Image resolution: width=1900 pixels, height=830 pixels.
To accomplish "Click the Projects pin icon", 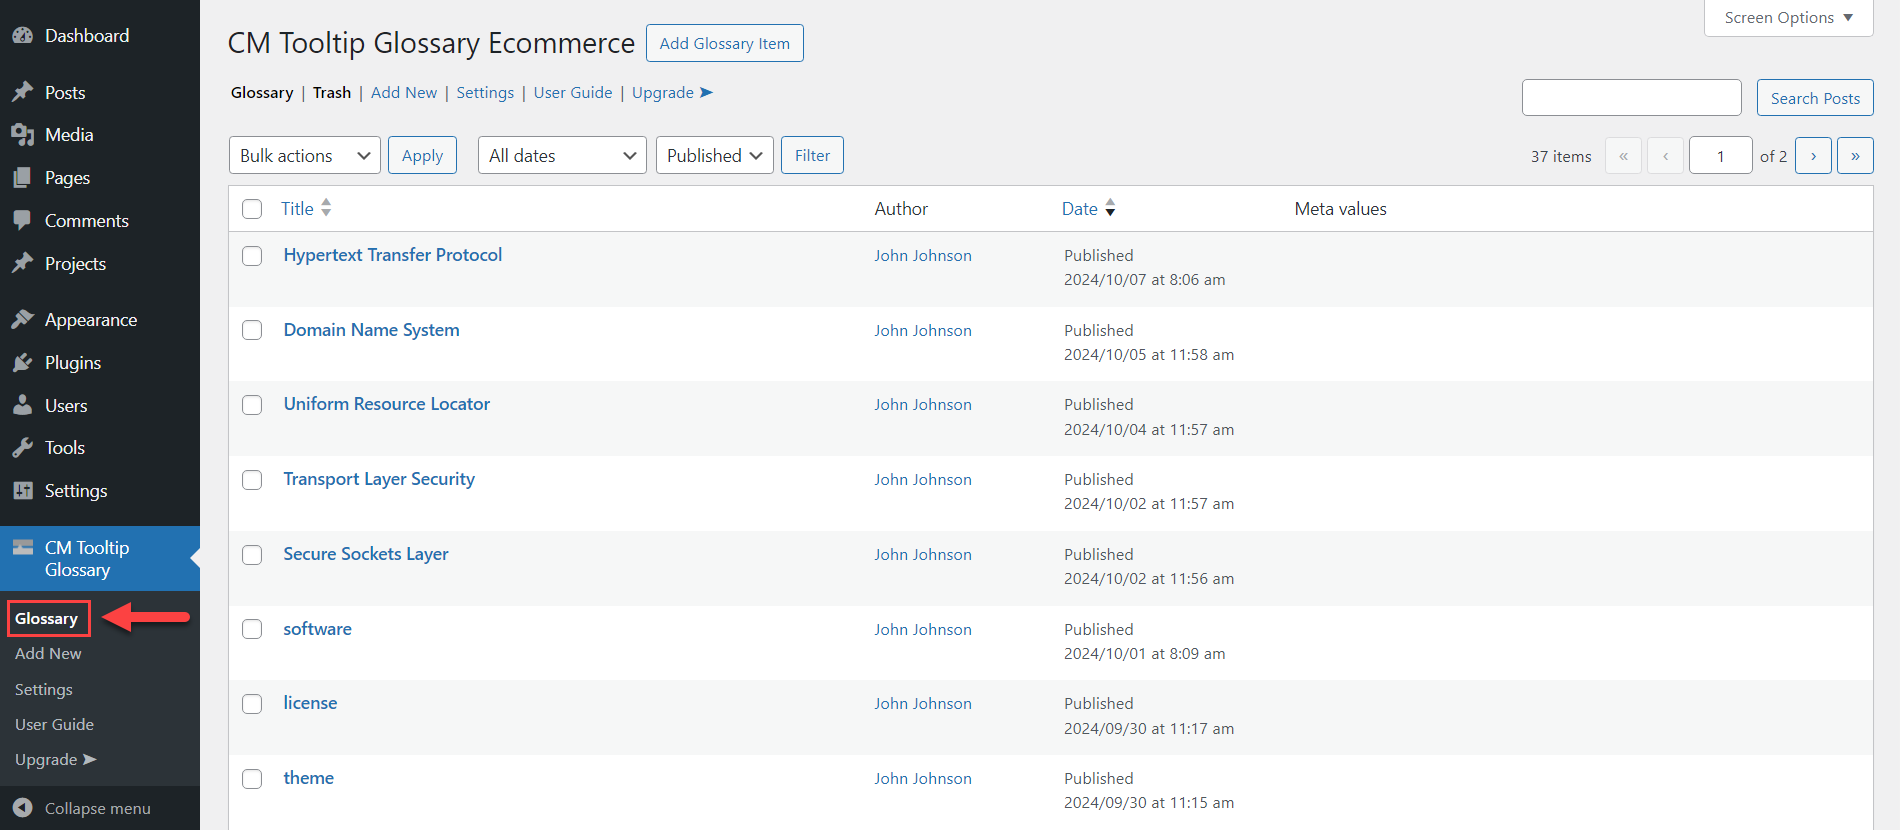I will 22,263.
